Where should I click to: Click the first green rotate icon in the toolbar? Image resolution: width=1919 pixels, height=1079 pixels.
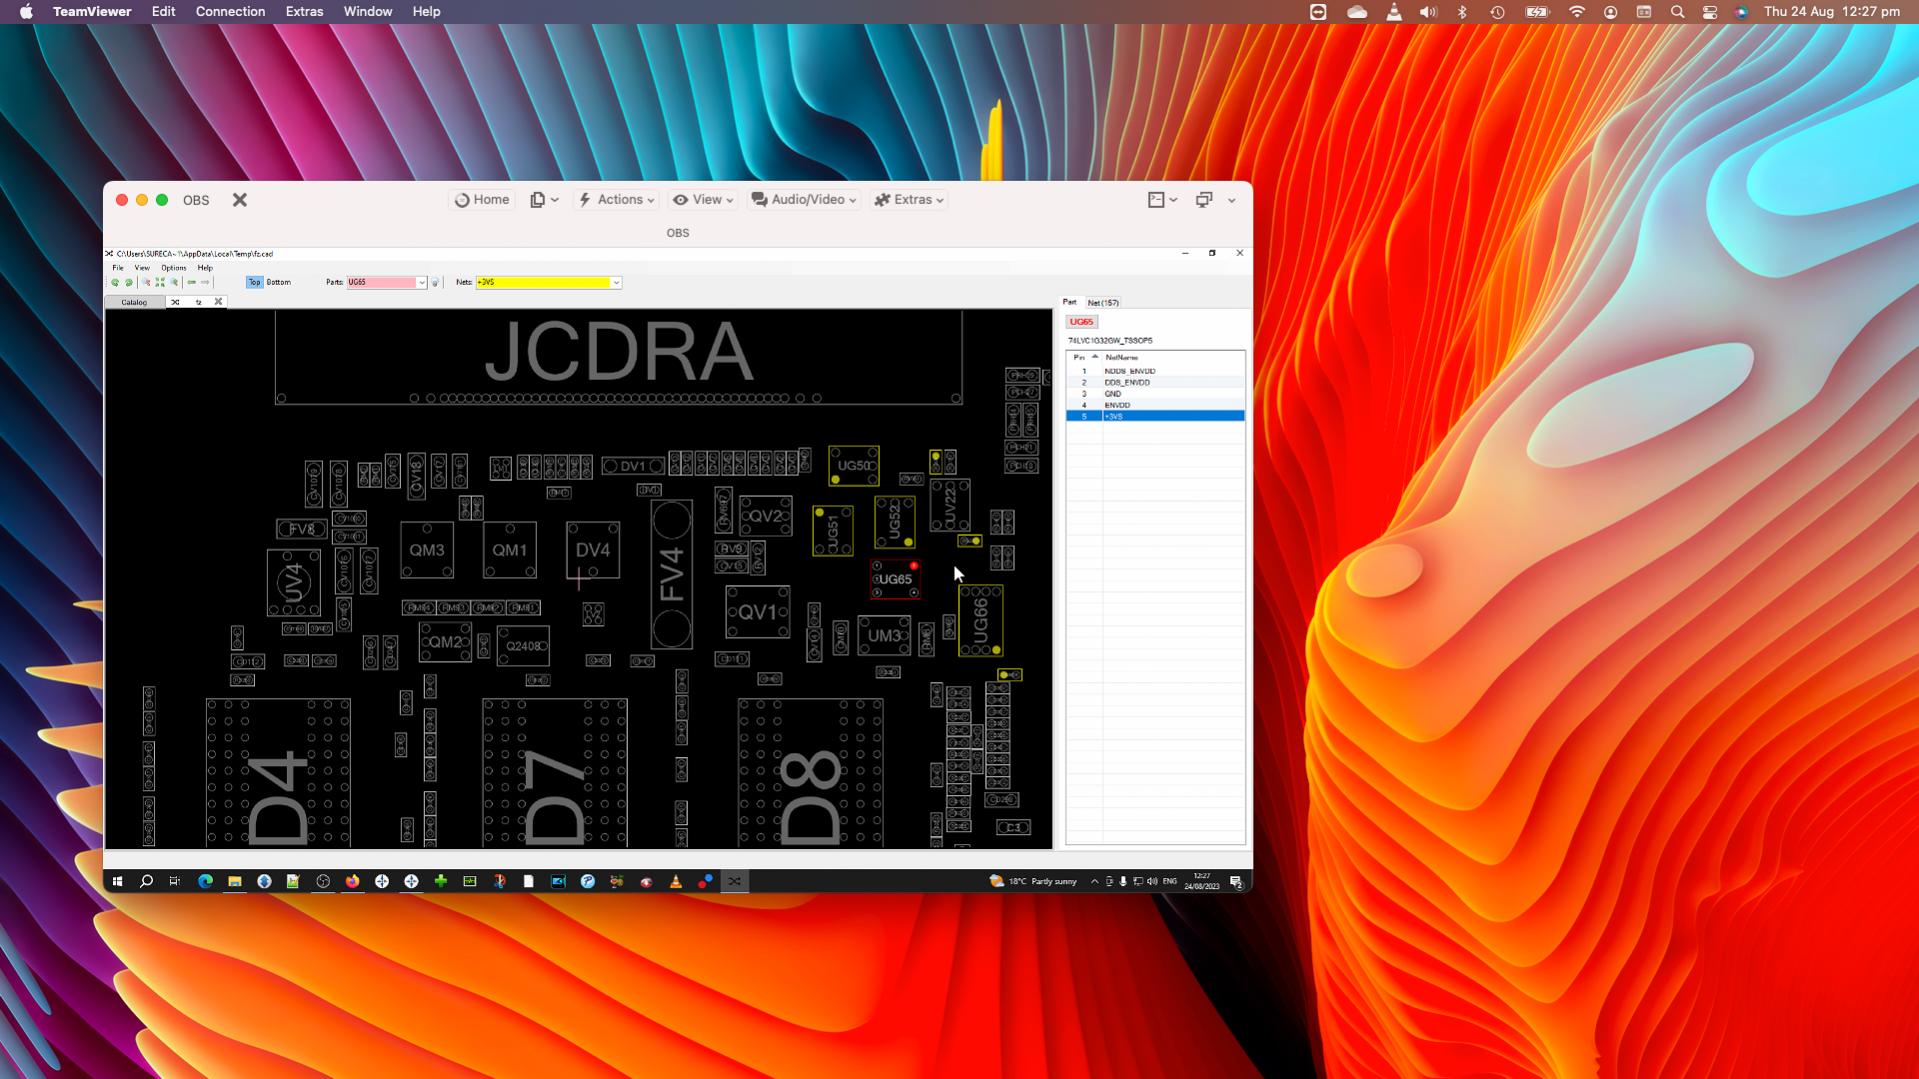click(115, 283)
